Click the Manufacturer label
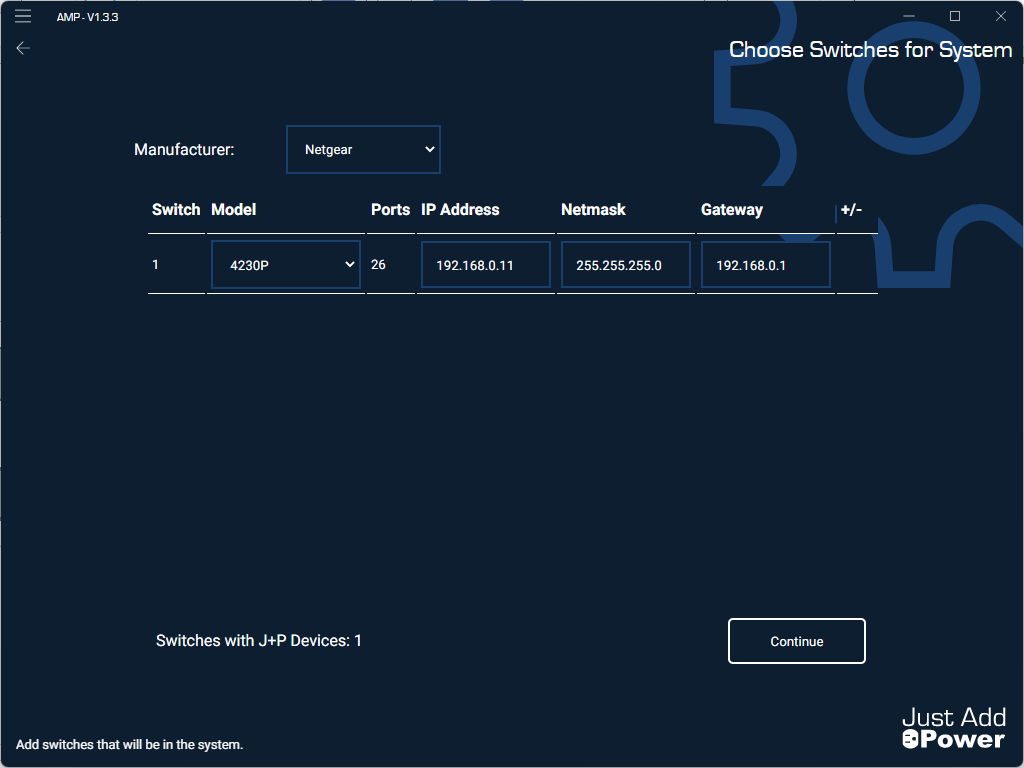The image size is (1024, 768). point(184,150)
